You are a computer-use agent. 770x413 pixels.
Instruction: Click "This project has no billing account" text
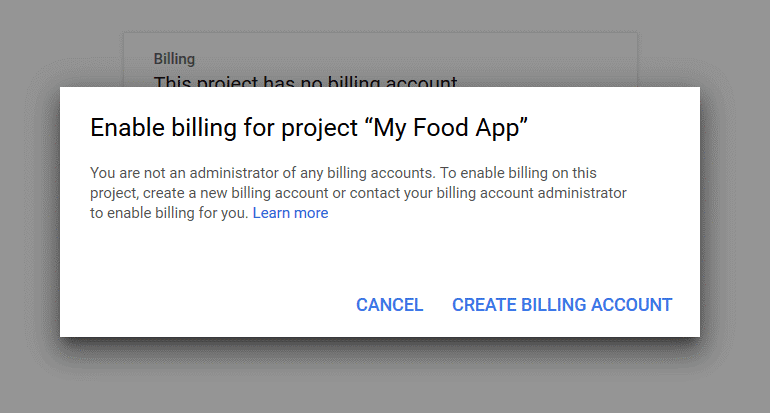pyautogui.click(x=305, y=80)
